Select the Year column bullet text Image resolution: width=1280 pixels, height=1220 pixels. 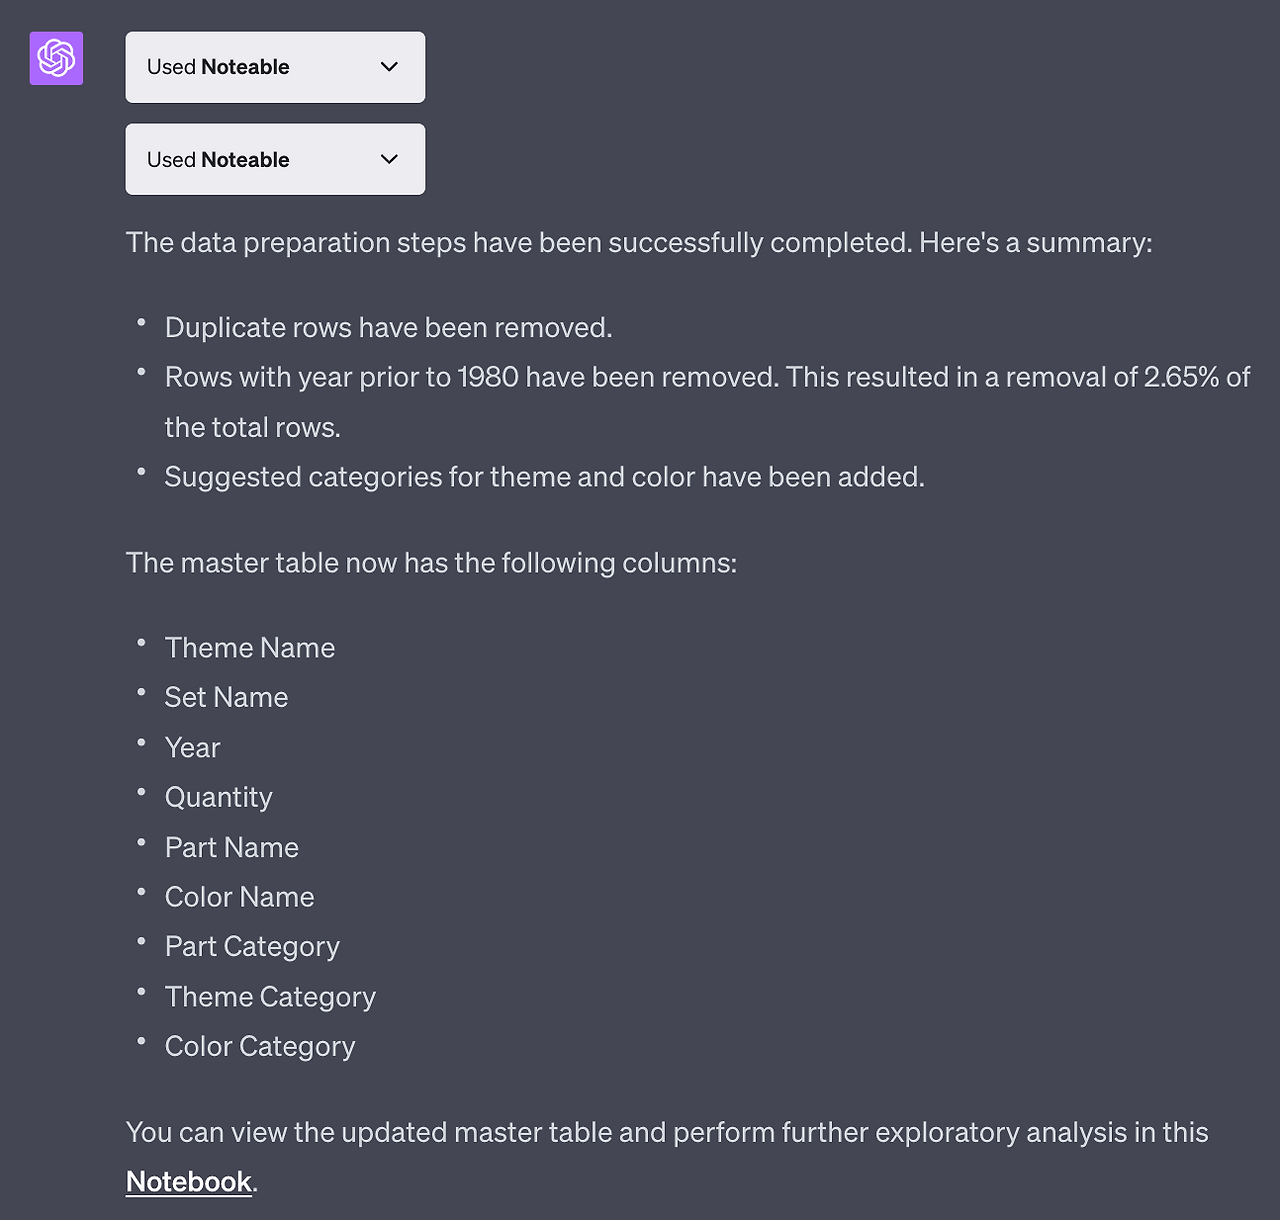click(192, 747)
